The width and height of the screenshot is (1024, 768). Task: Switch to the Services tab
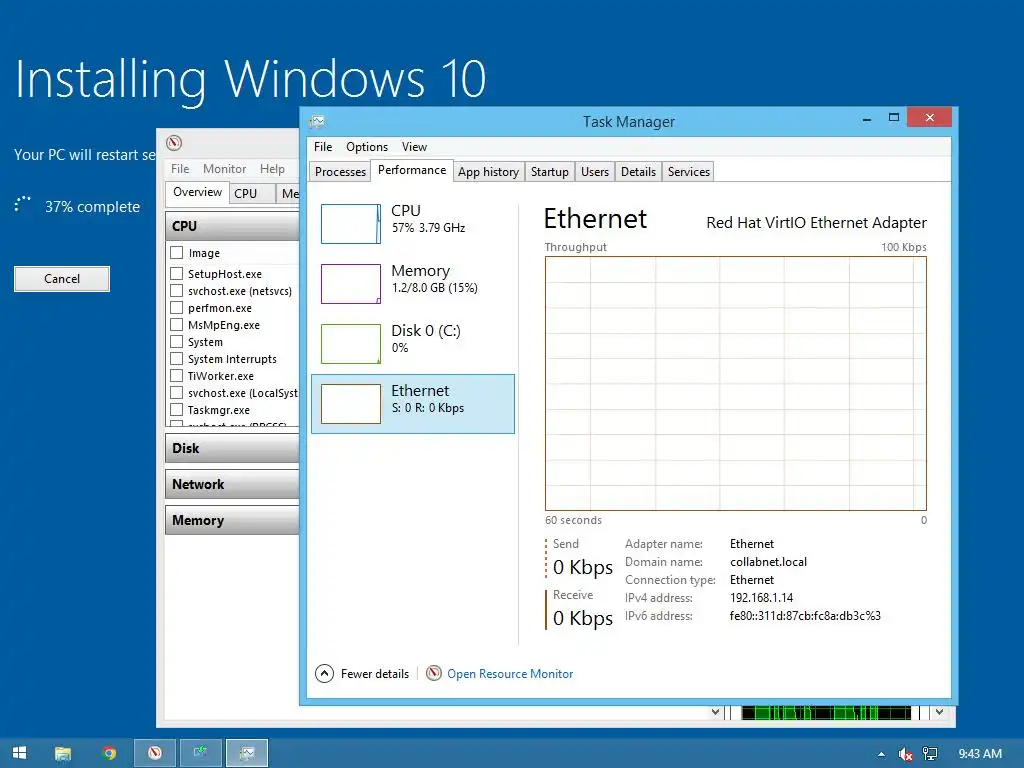(688, 172)
